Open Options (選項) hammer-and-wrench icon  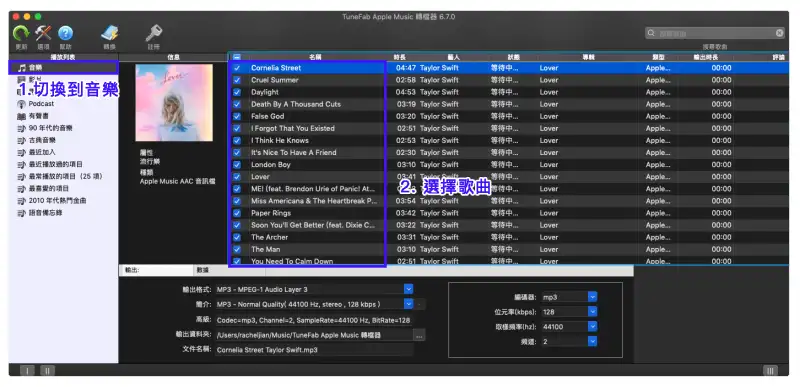coord(44,34)
